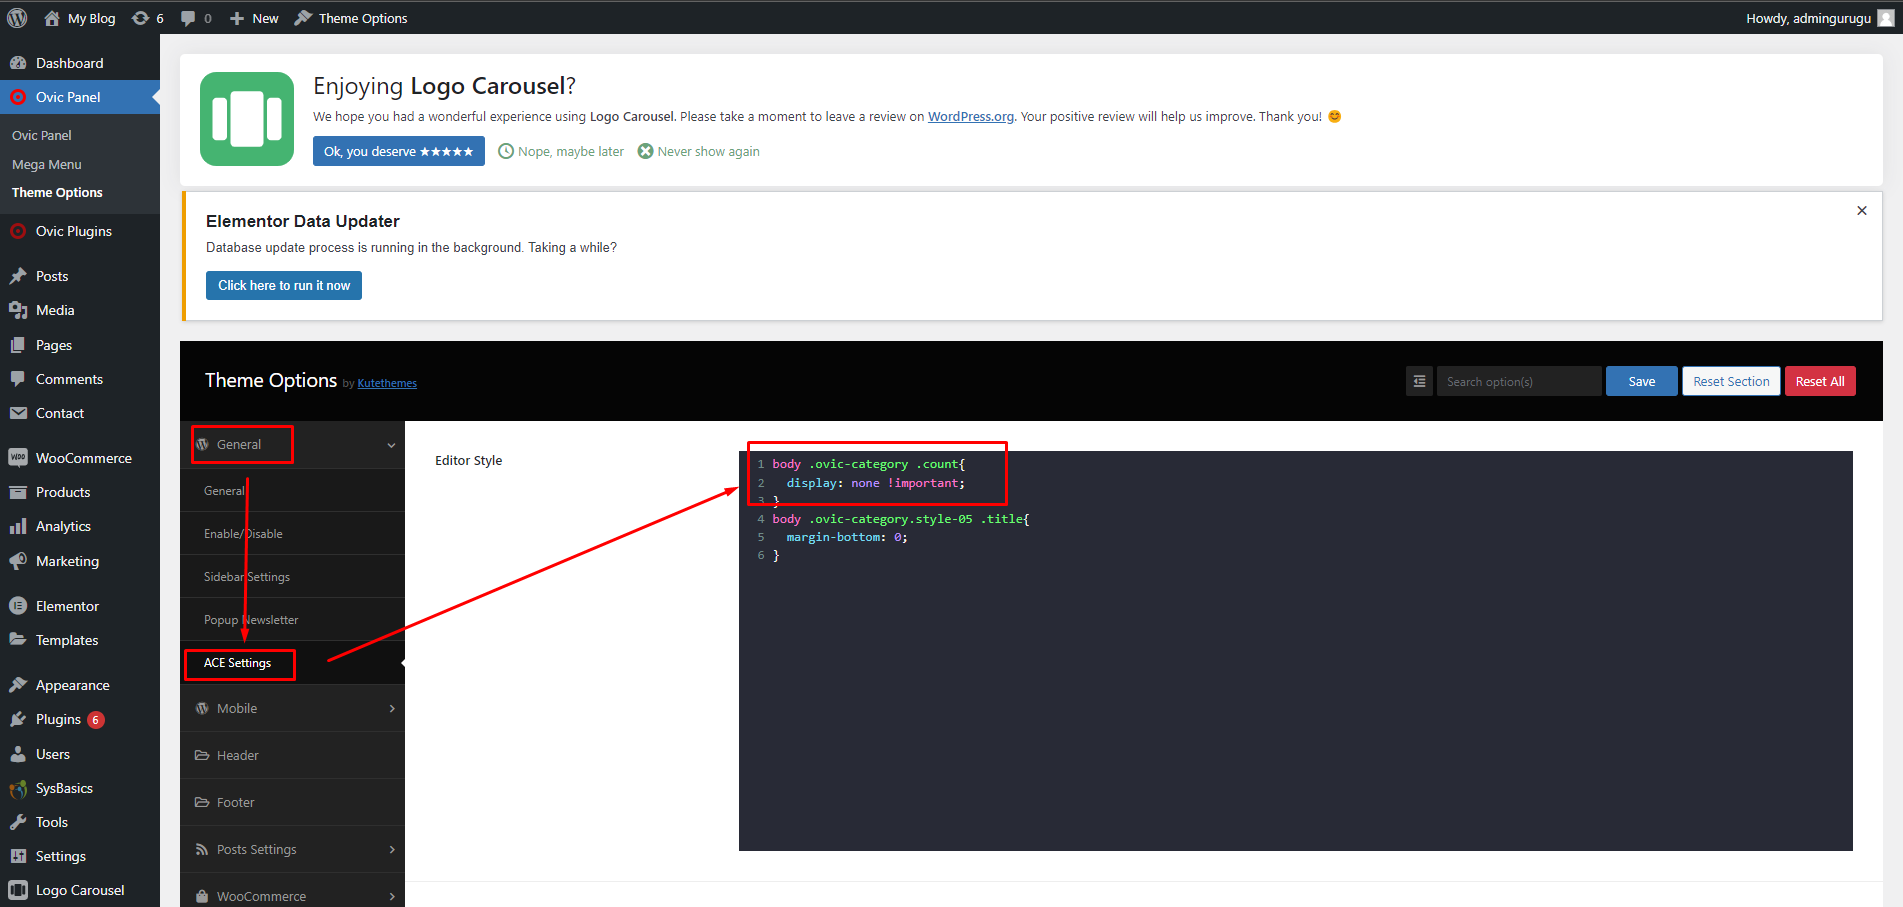The width and height of the screenshot is (1903, 907).
Task: Select the Ovic Panel sidebar icon
Action: [x=18, y=97]
